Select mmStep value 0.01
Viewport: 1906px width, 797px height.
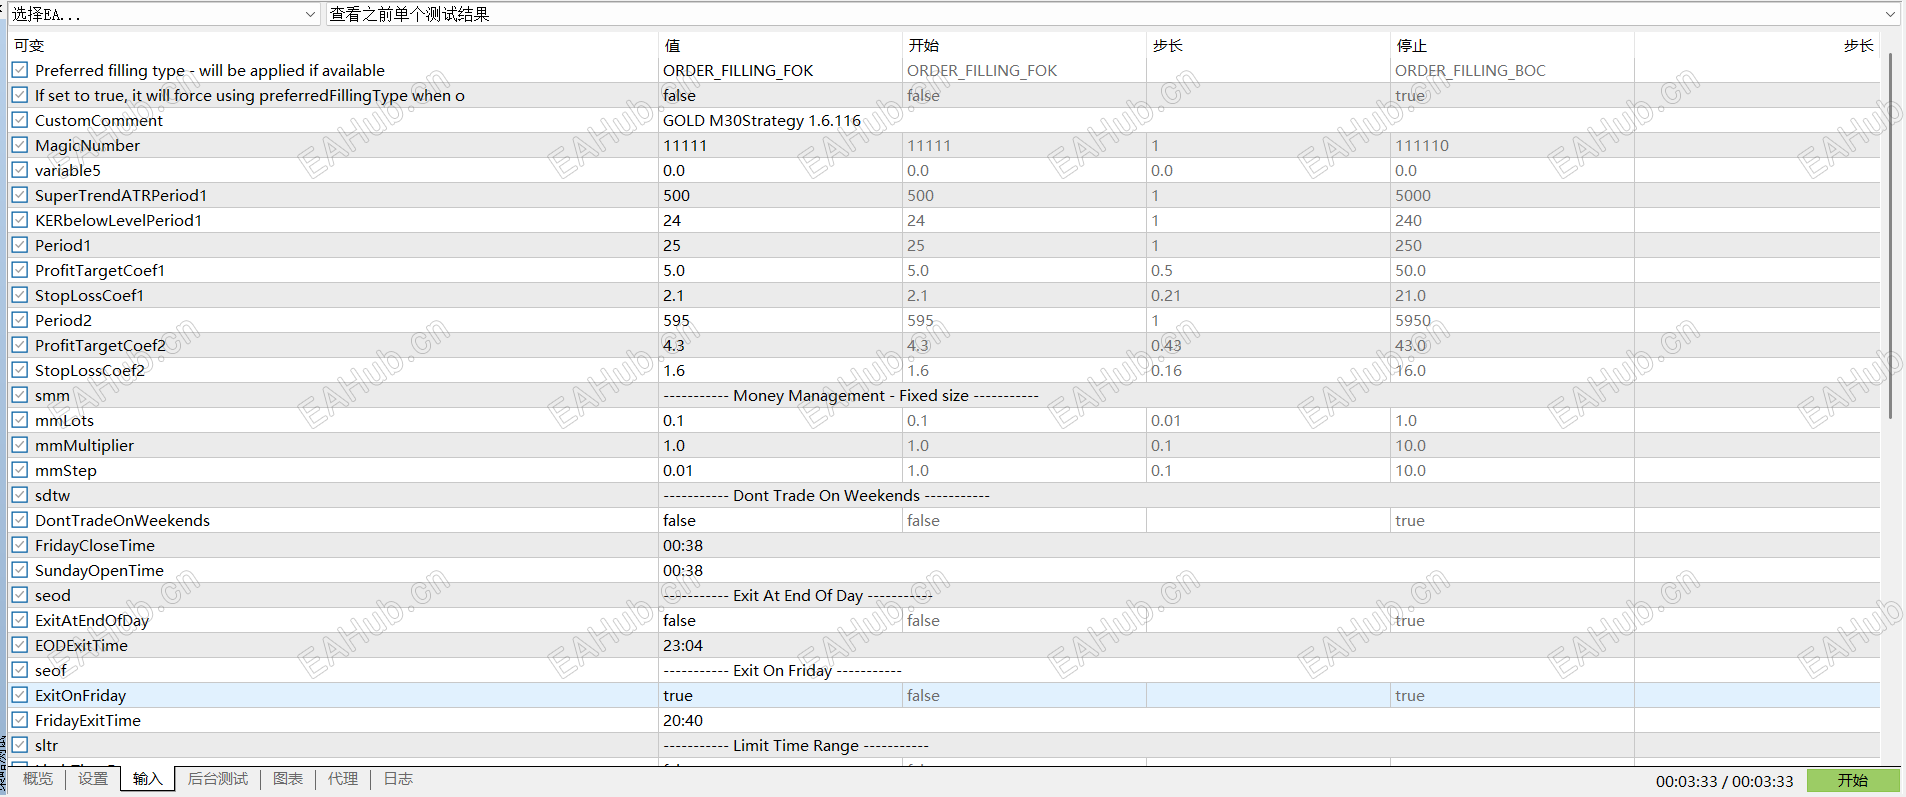(x=678, y=470)
